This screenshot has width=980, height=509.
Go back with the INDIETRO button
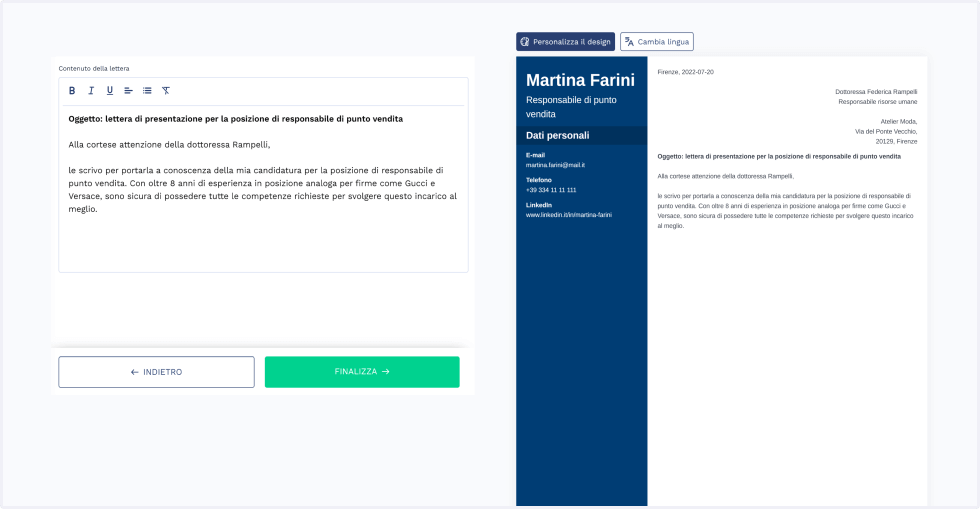pos(156,372)
